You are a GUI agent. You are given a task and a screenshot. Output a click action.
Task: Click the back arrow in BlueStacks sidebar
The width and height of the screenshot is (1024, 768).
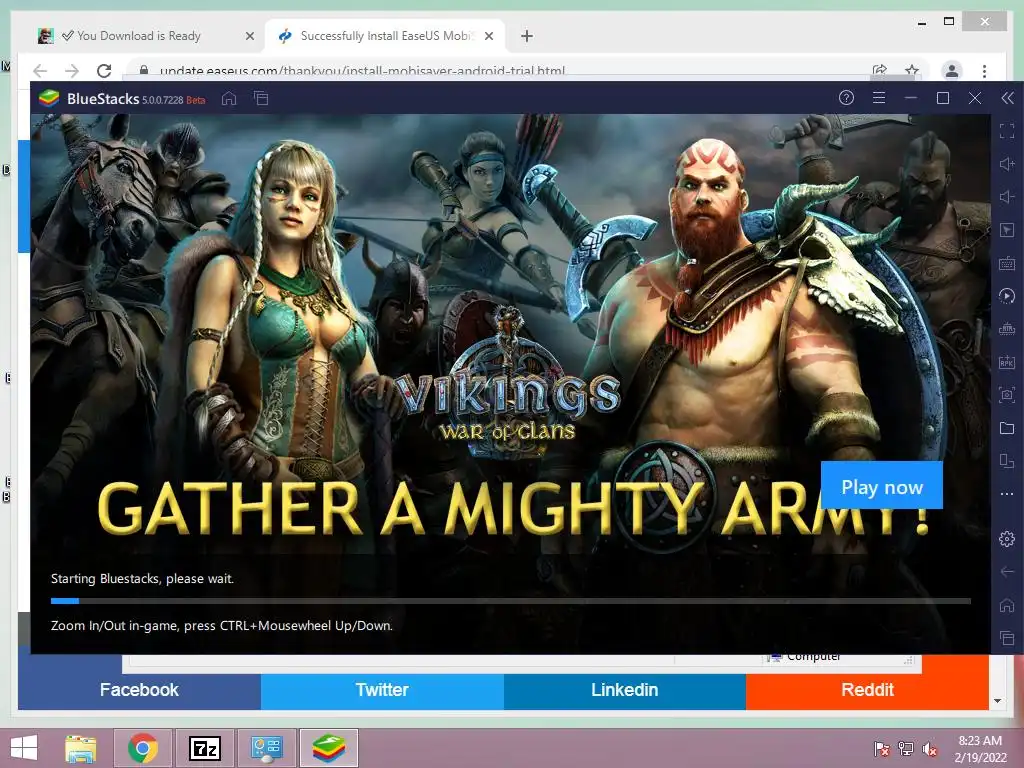(x=1007, y=571)
